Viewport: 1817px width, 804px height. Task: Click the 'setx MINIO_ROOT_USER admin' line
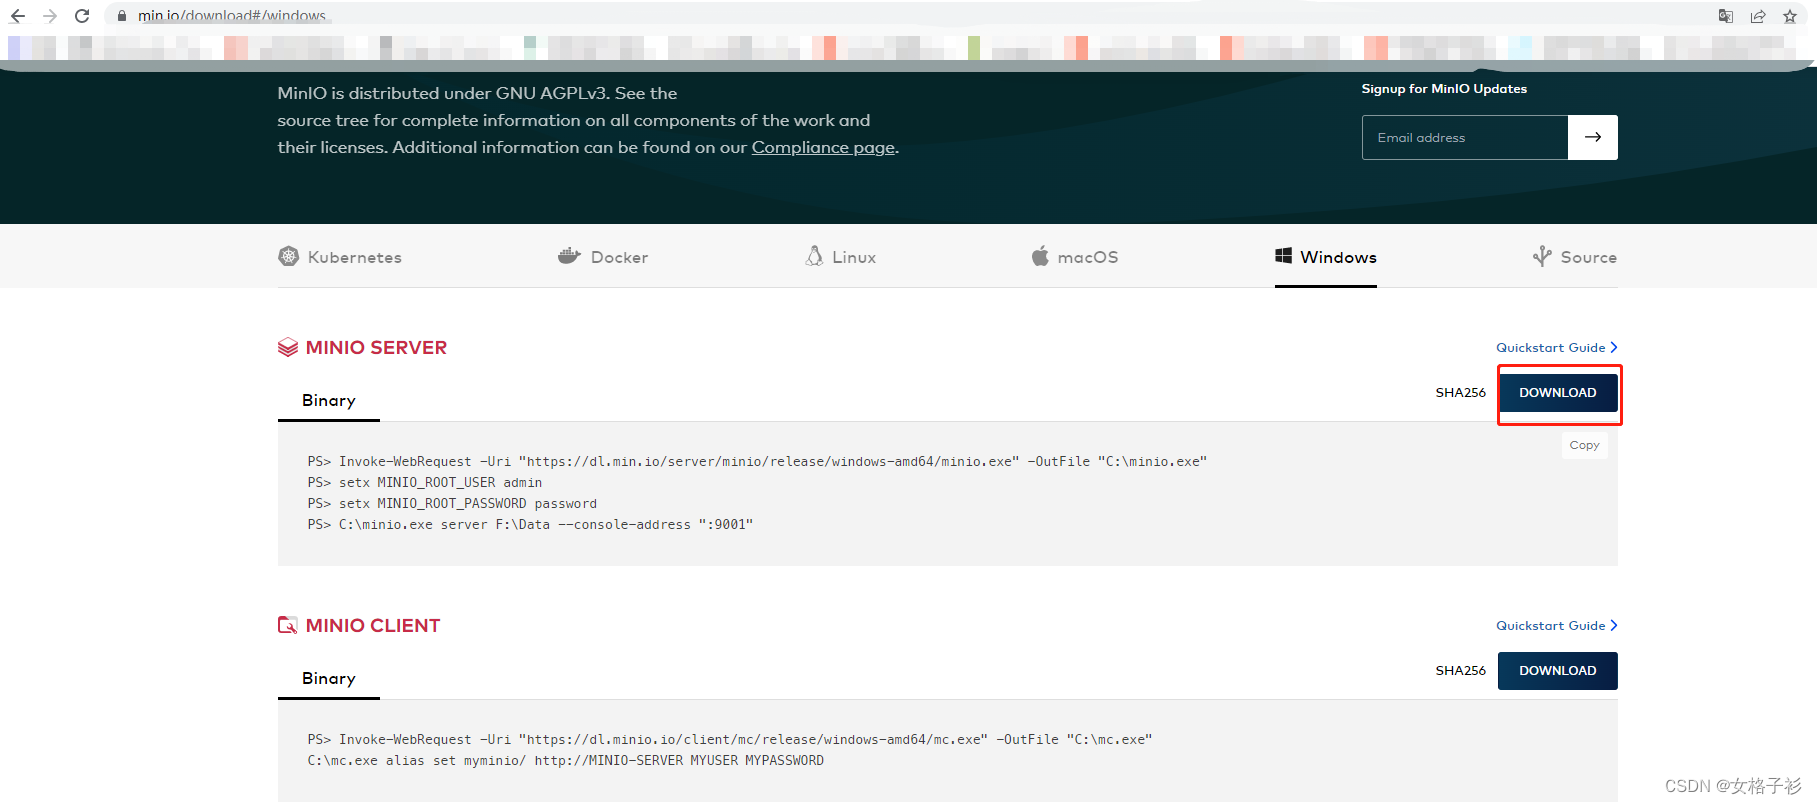coord(425,483)
